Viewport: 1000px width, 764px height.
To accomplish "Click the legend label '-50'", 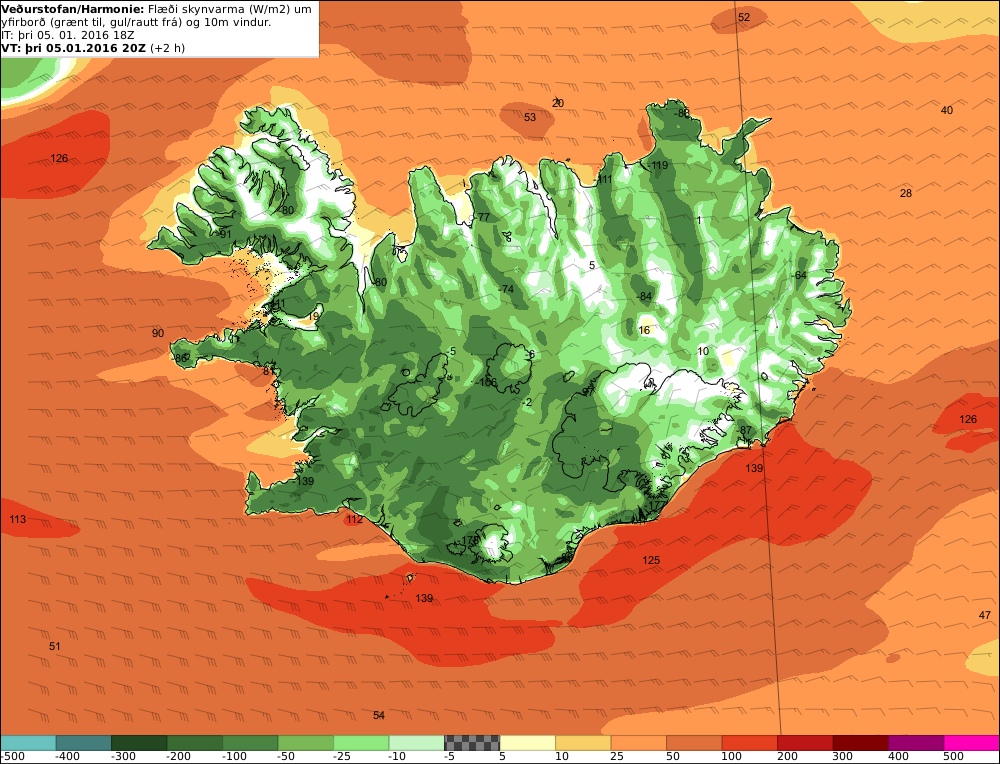I will (288, 757).
